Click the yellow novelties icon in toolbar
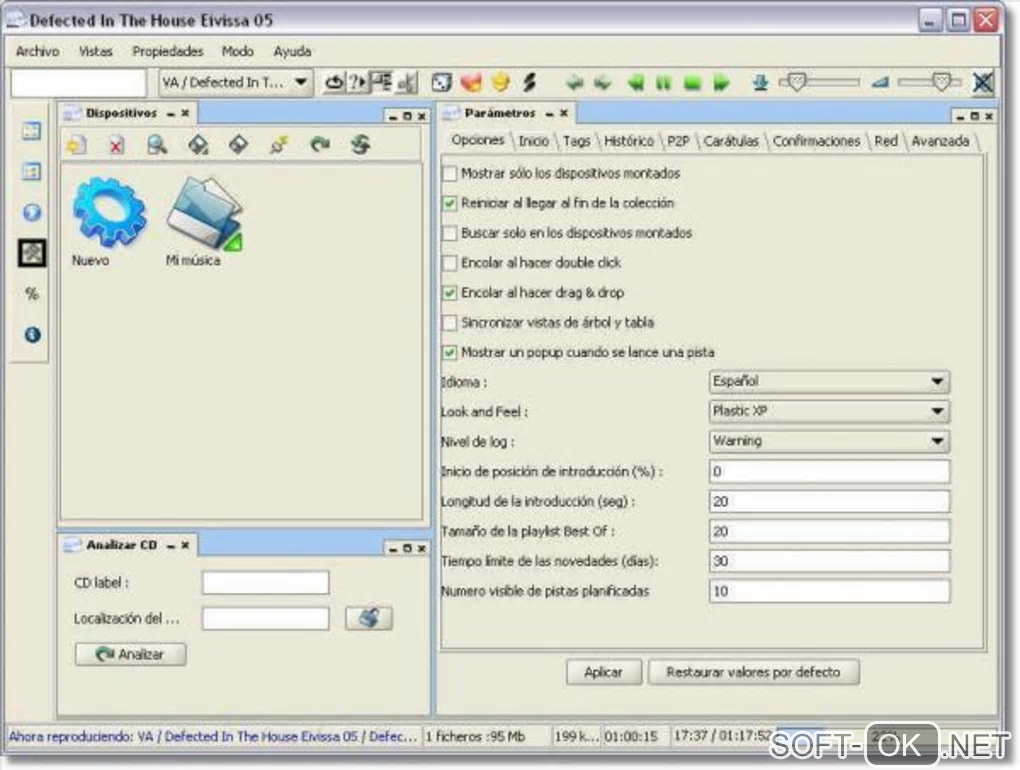 coord(500,83)
